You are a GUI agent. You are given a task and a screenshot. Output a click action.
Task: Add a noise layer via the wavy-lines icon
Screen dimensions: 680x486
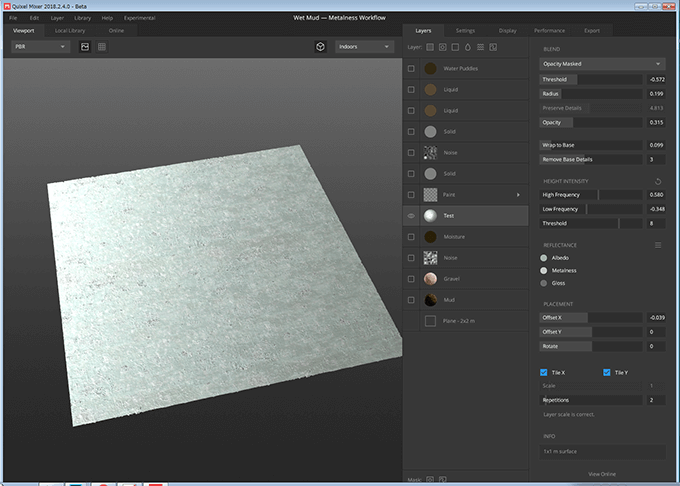click(481, 47)
